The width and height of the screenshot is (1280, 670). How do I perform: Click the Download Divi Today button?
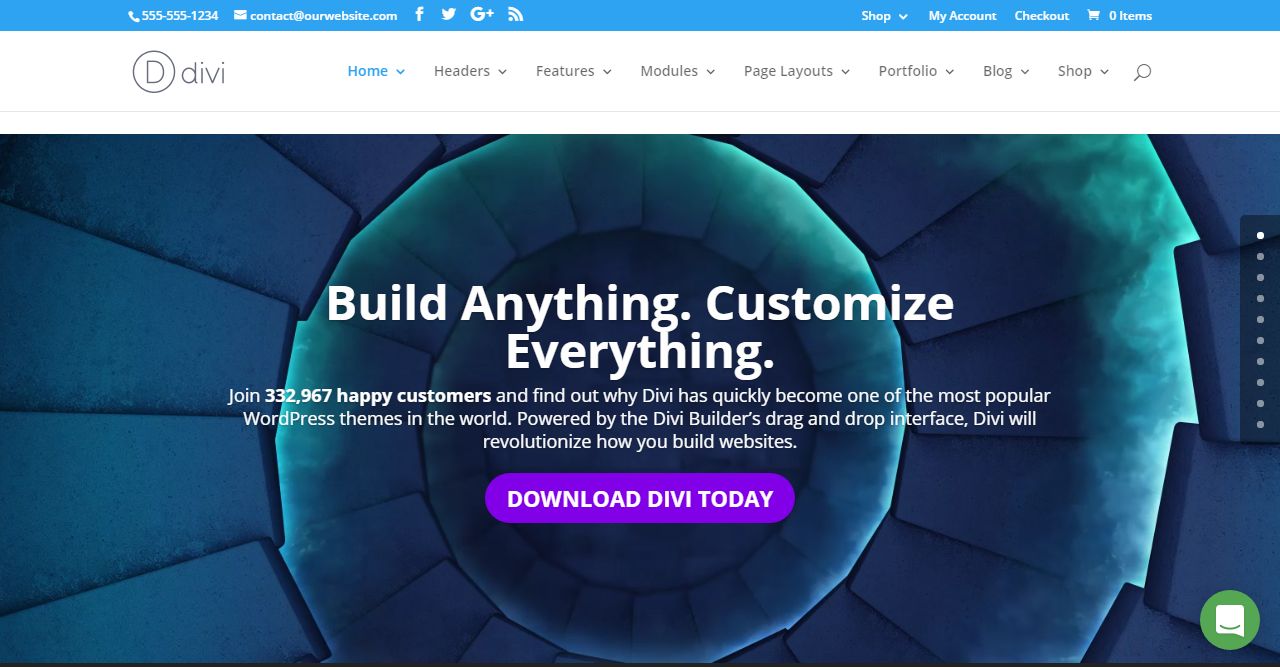(x=640, y=498)
